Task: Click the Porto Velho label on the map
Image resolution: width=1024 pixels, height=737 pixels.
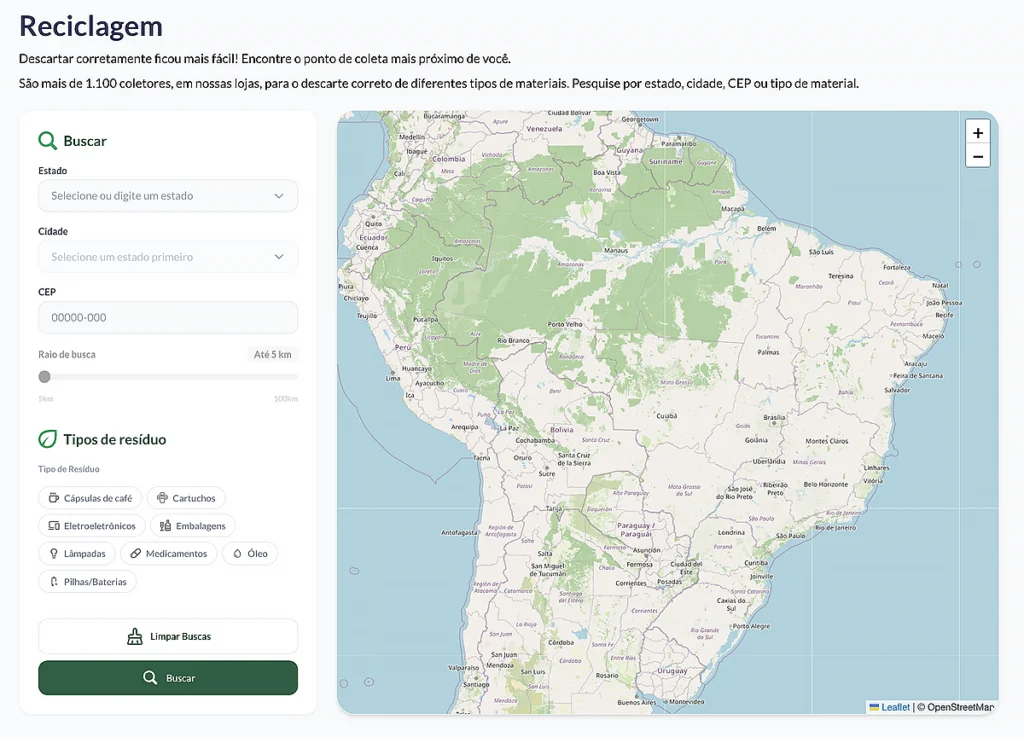Action: [x=565, y=324]
